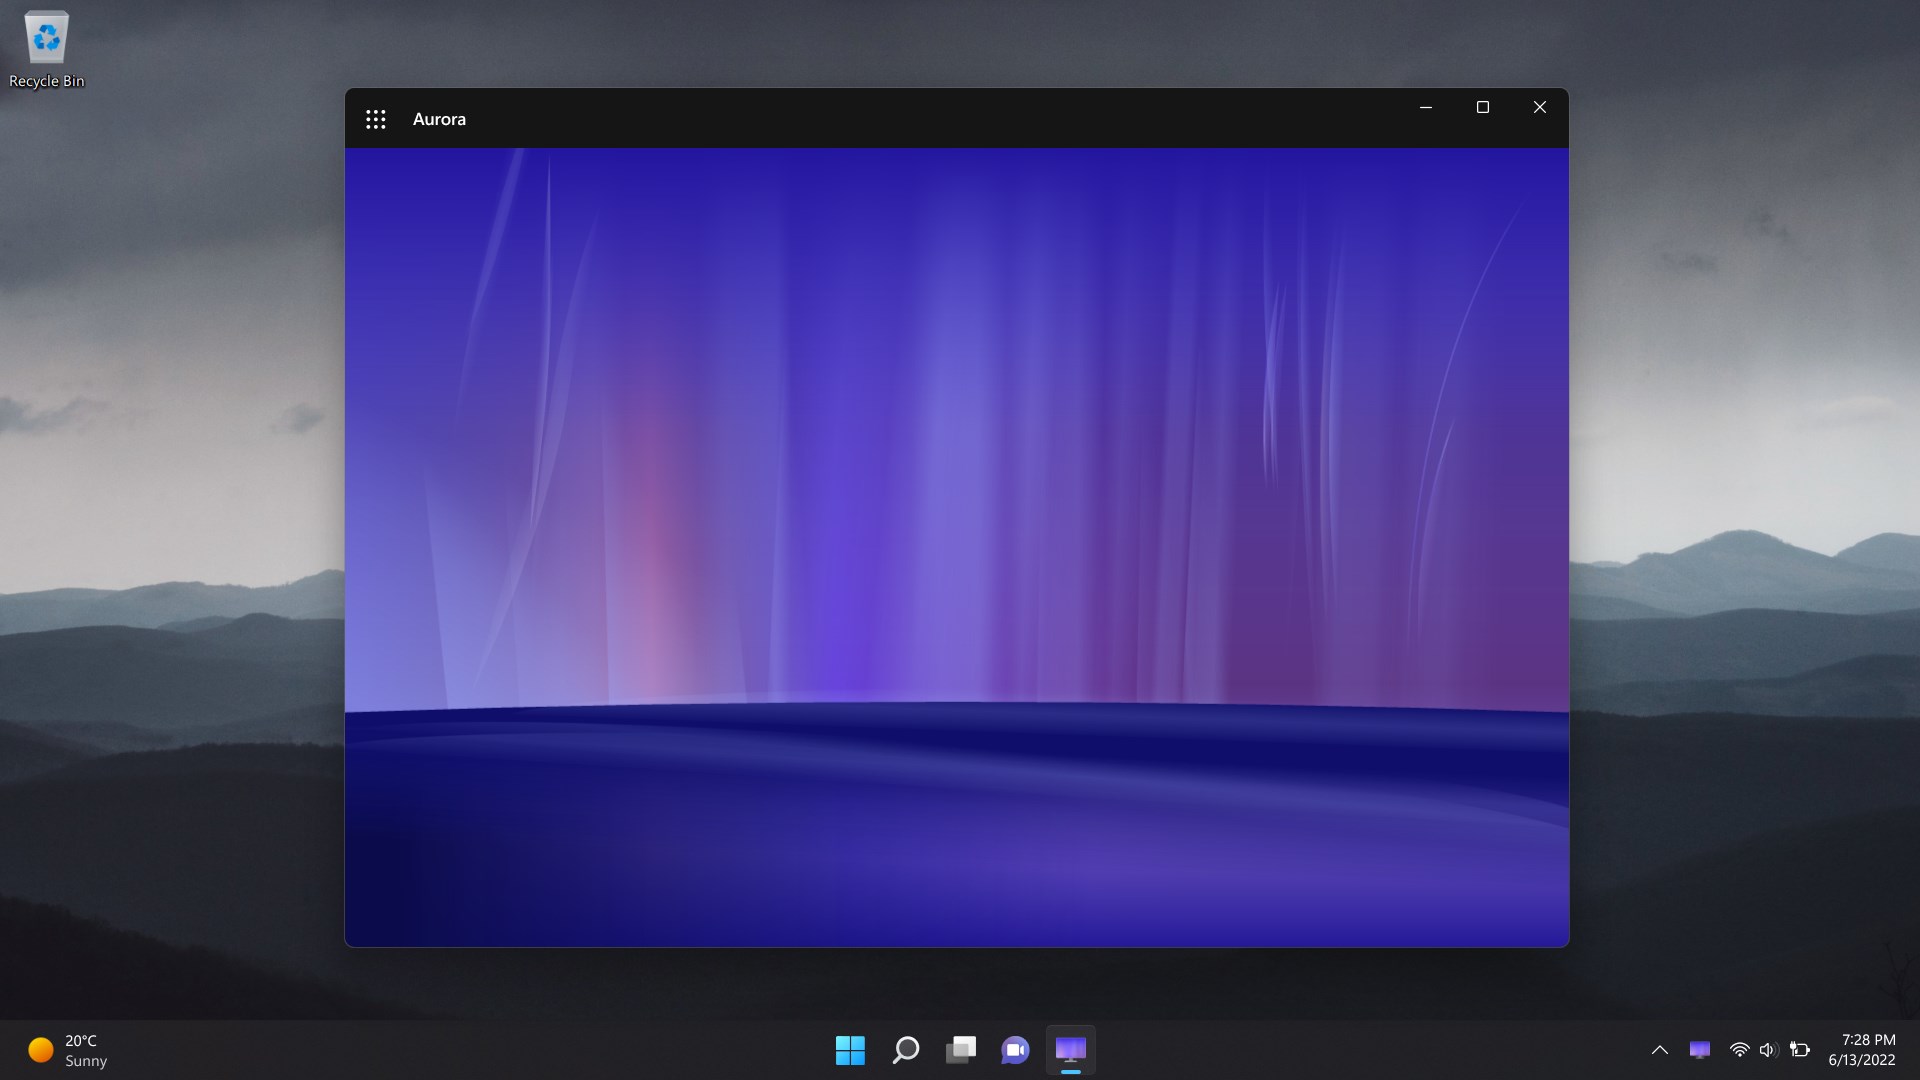Click the volume speaker icon
Screen dimensions: 1920x1080
click(1768, 1050)
